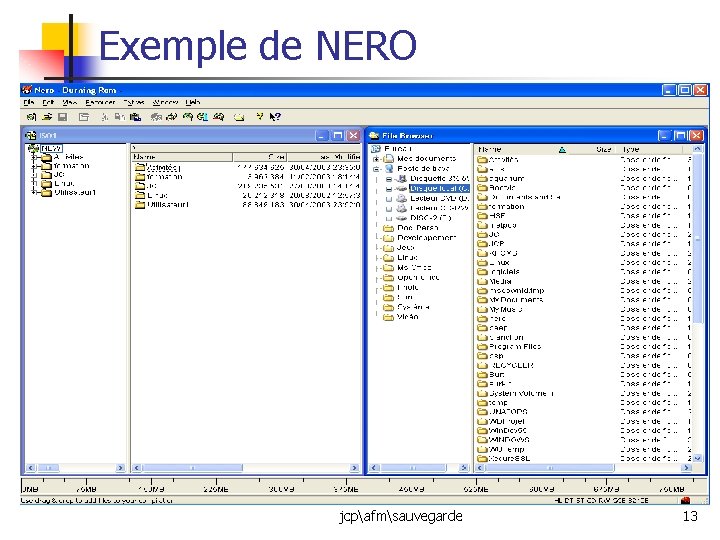This screenshot has height=540, width=720.
Task: Click the Nero application icon in title bar
Action: pos(27,90)
